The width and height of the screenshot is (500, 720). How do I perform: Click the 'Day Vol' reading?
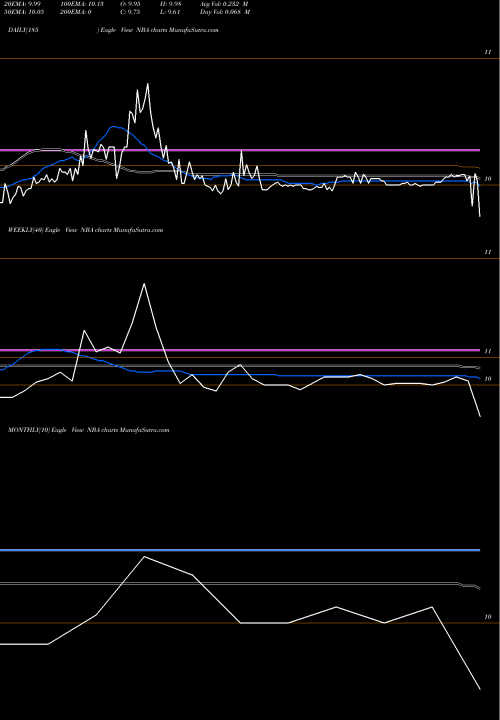225,12
